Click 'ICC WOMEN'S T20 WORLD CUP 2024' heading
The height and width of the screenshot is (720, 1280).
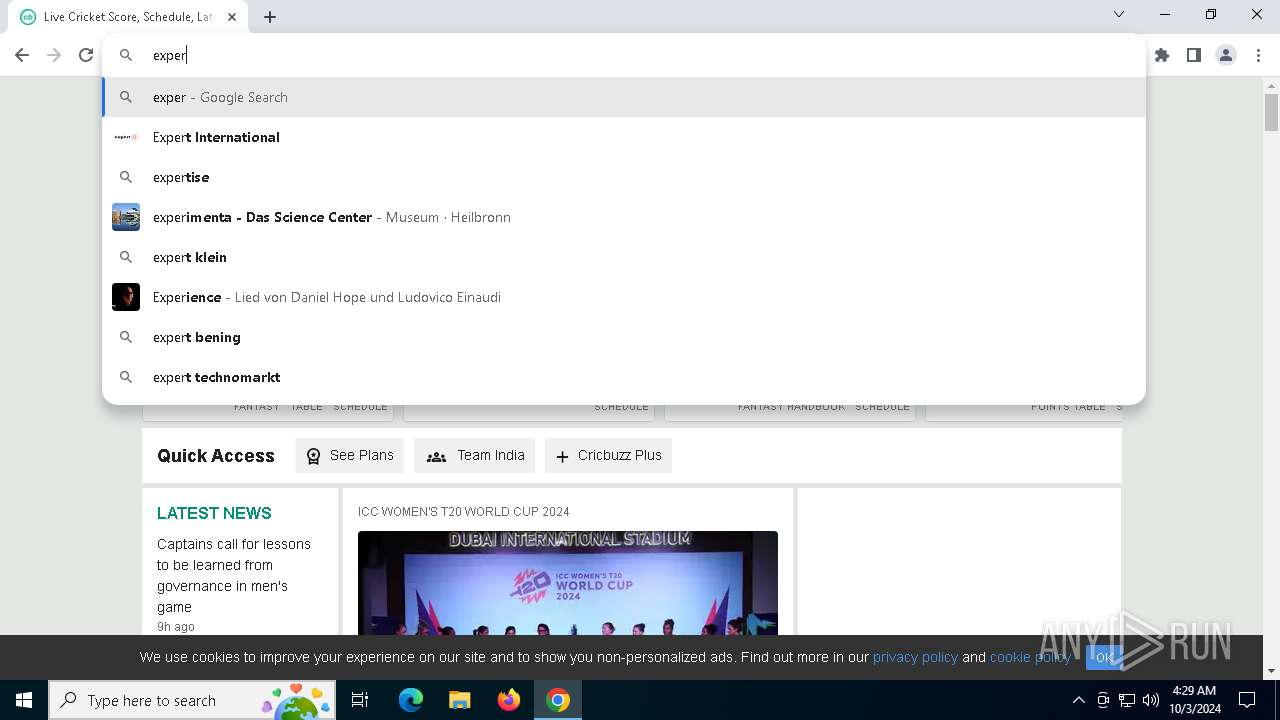click(x=464, y=512)
